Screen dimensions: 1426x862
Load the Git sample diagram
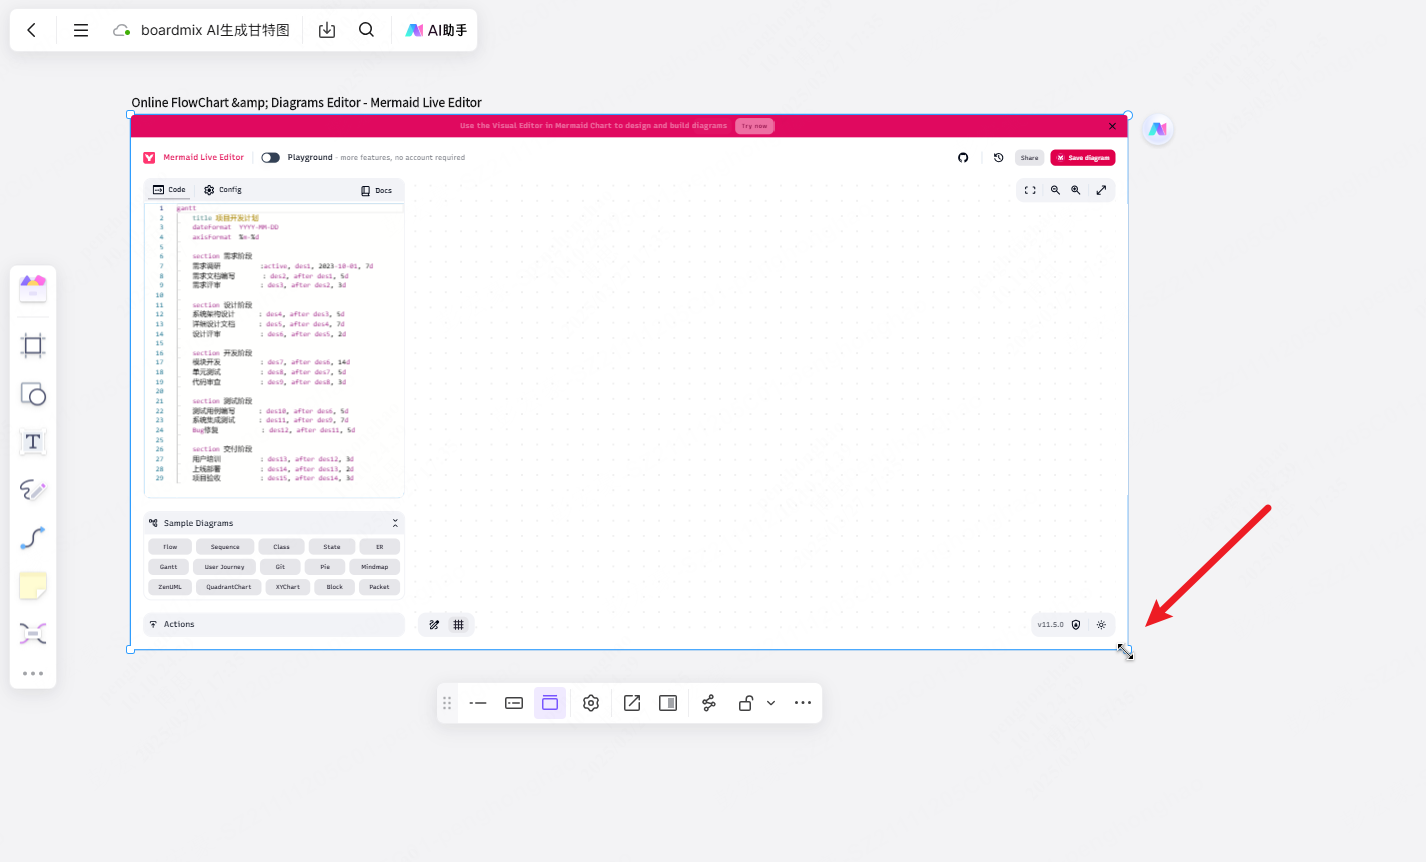coord(280,567)
